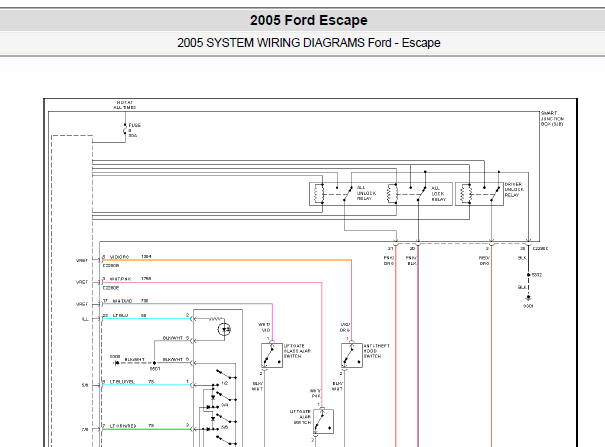
Task: Click the 'ANTI-THEFT HOOD SWITCH' label
Action: point(377,351)
